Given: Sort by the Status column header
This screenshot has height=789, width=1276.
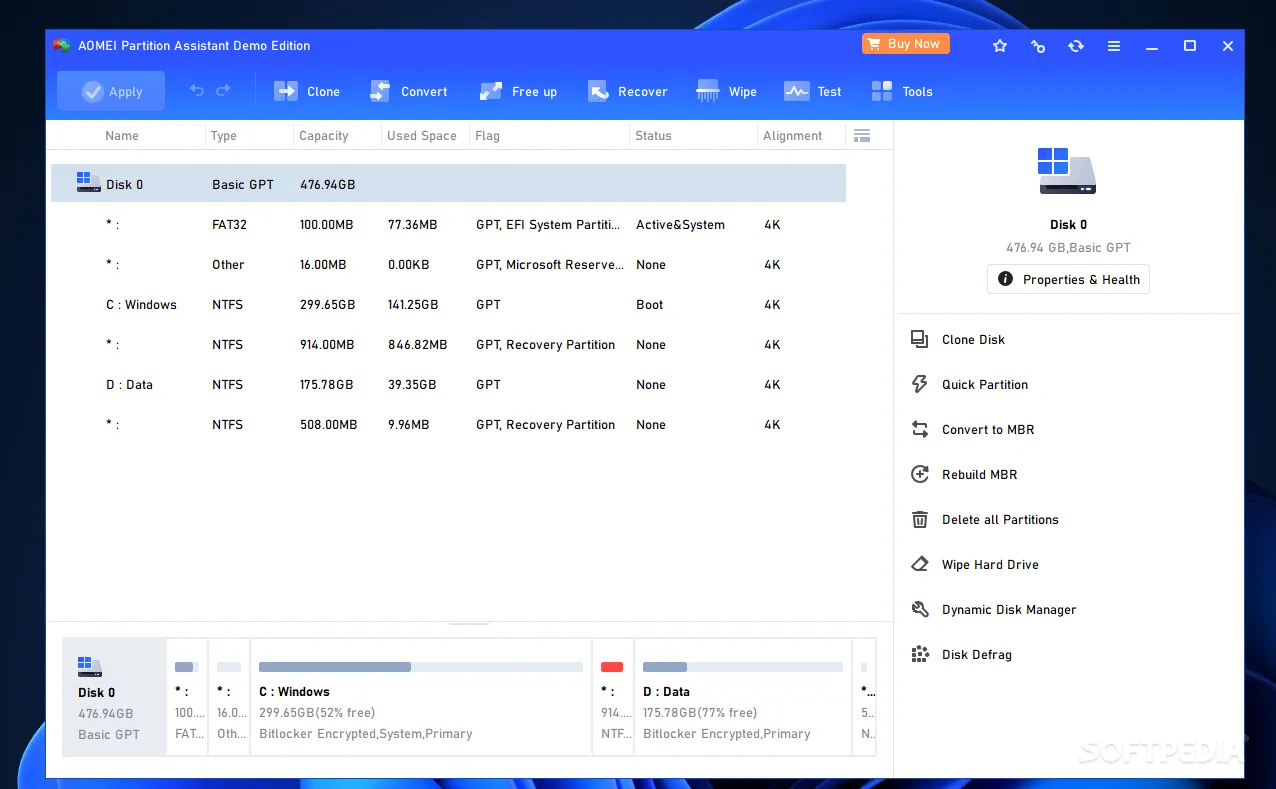Looking at the screenshot, I should 653,136.
